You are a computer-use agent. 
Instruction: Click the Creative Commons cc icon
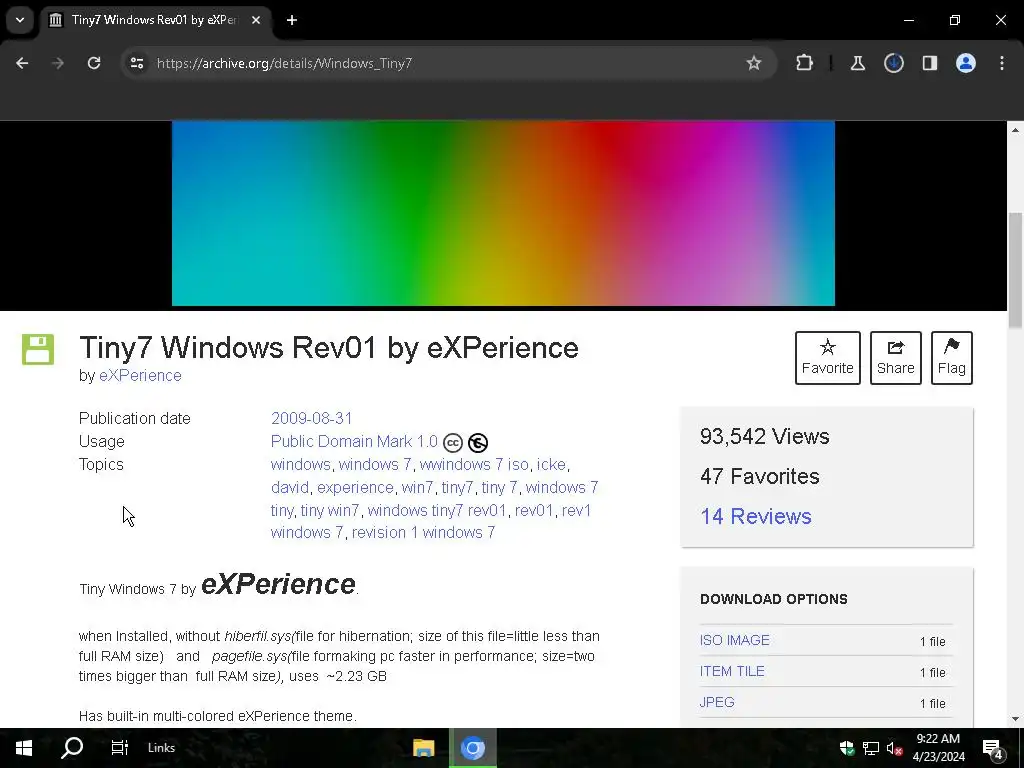(x=453, y=443)
